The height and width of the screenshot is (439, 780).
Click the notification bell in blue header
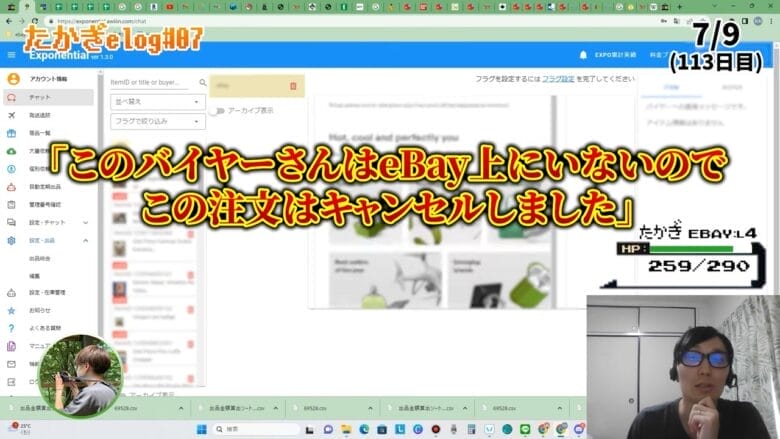[x=583, y=55]
